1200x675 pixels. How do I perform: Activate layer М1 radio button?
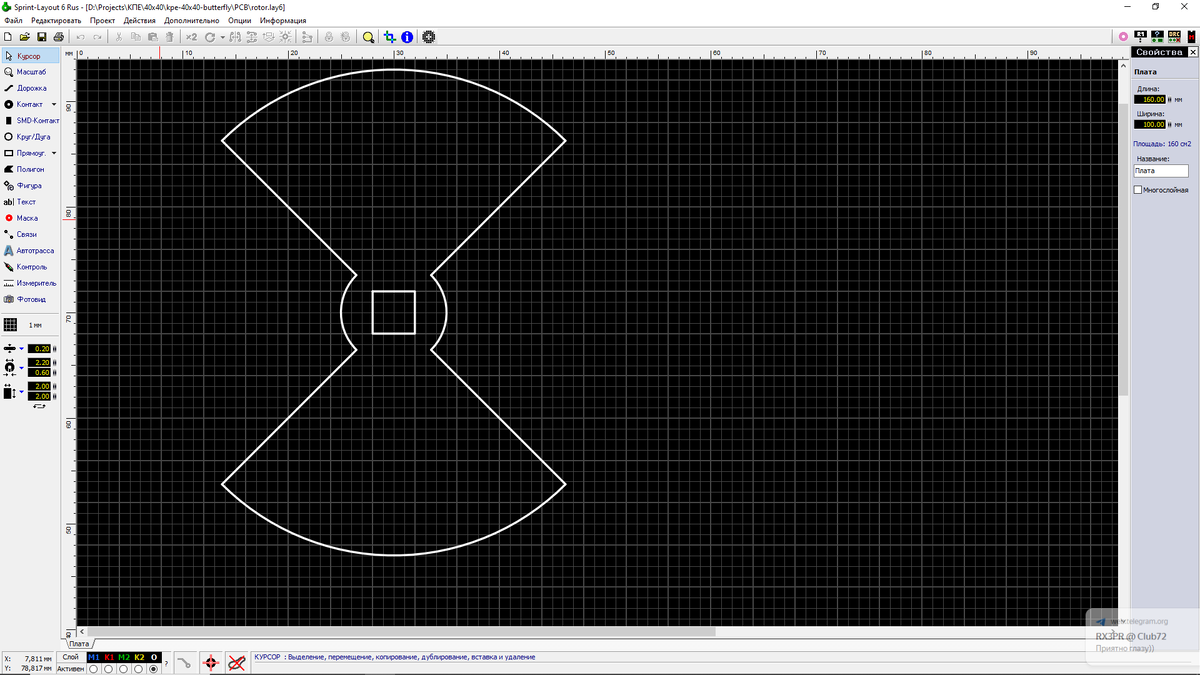[x=93, y=669]
